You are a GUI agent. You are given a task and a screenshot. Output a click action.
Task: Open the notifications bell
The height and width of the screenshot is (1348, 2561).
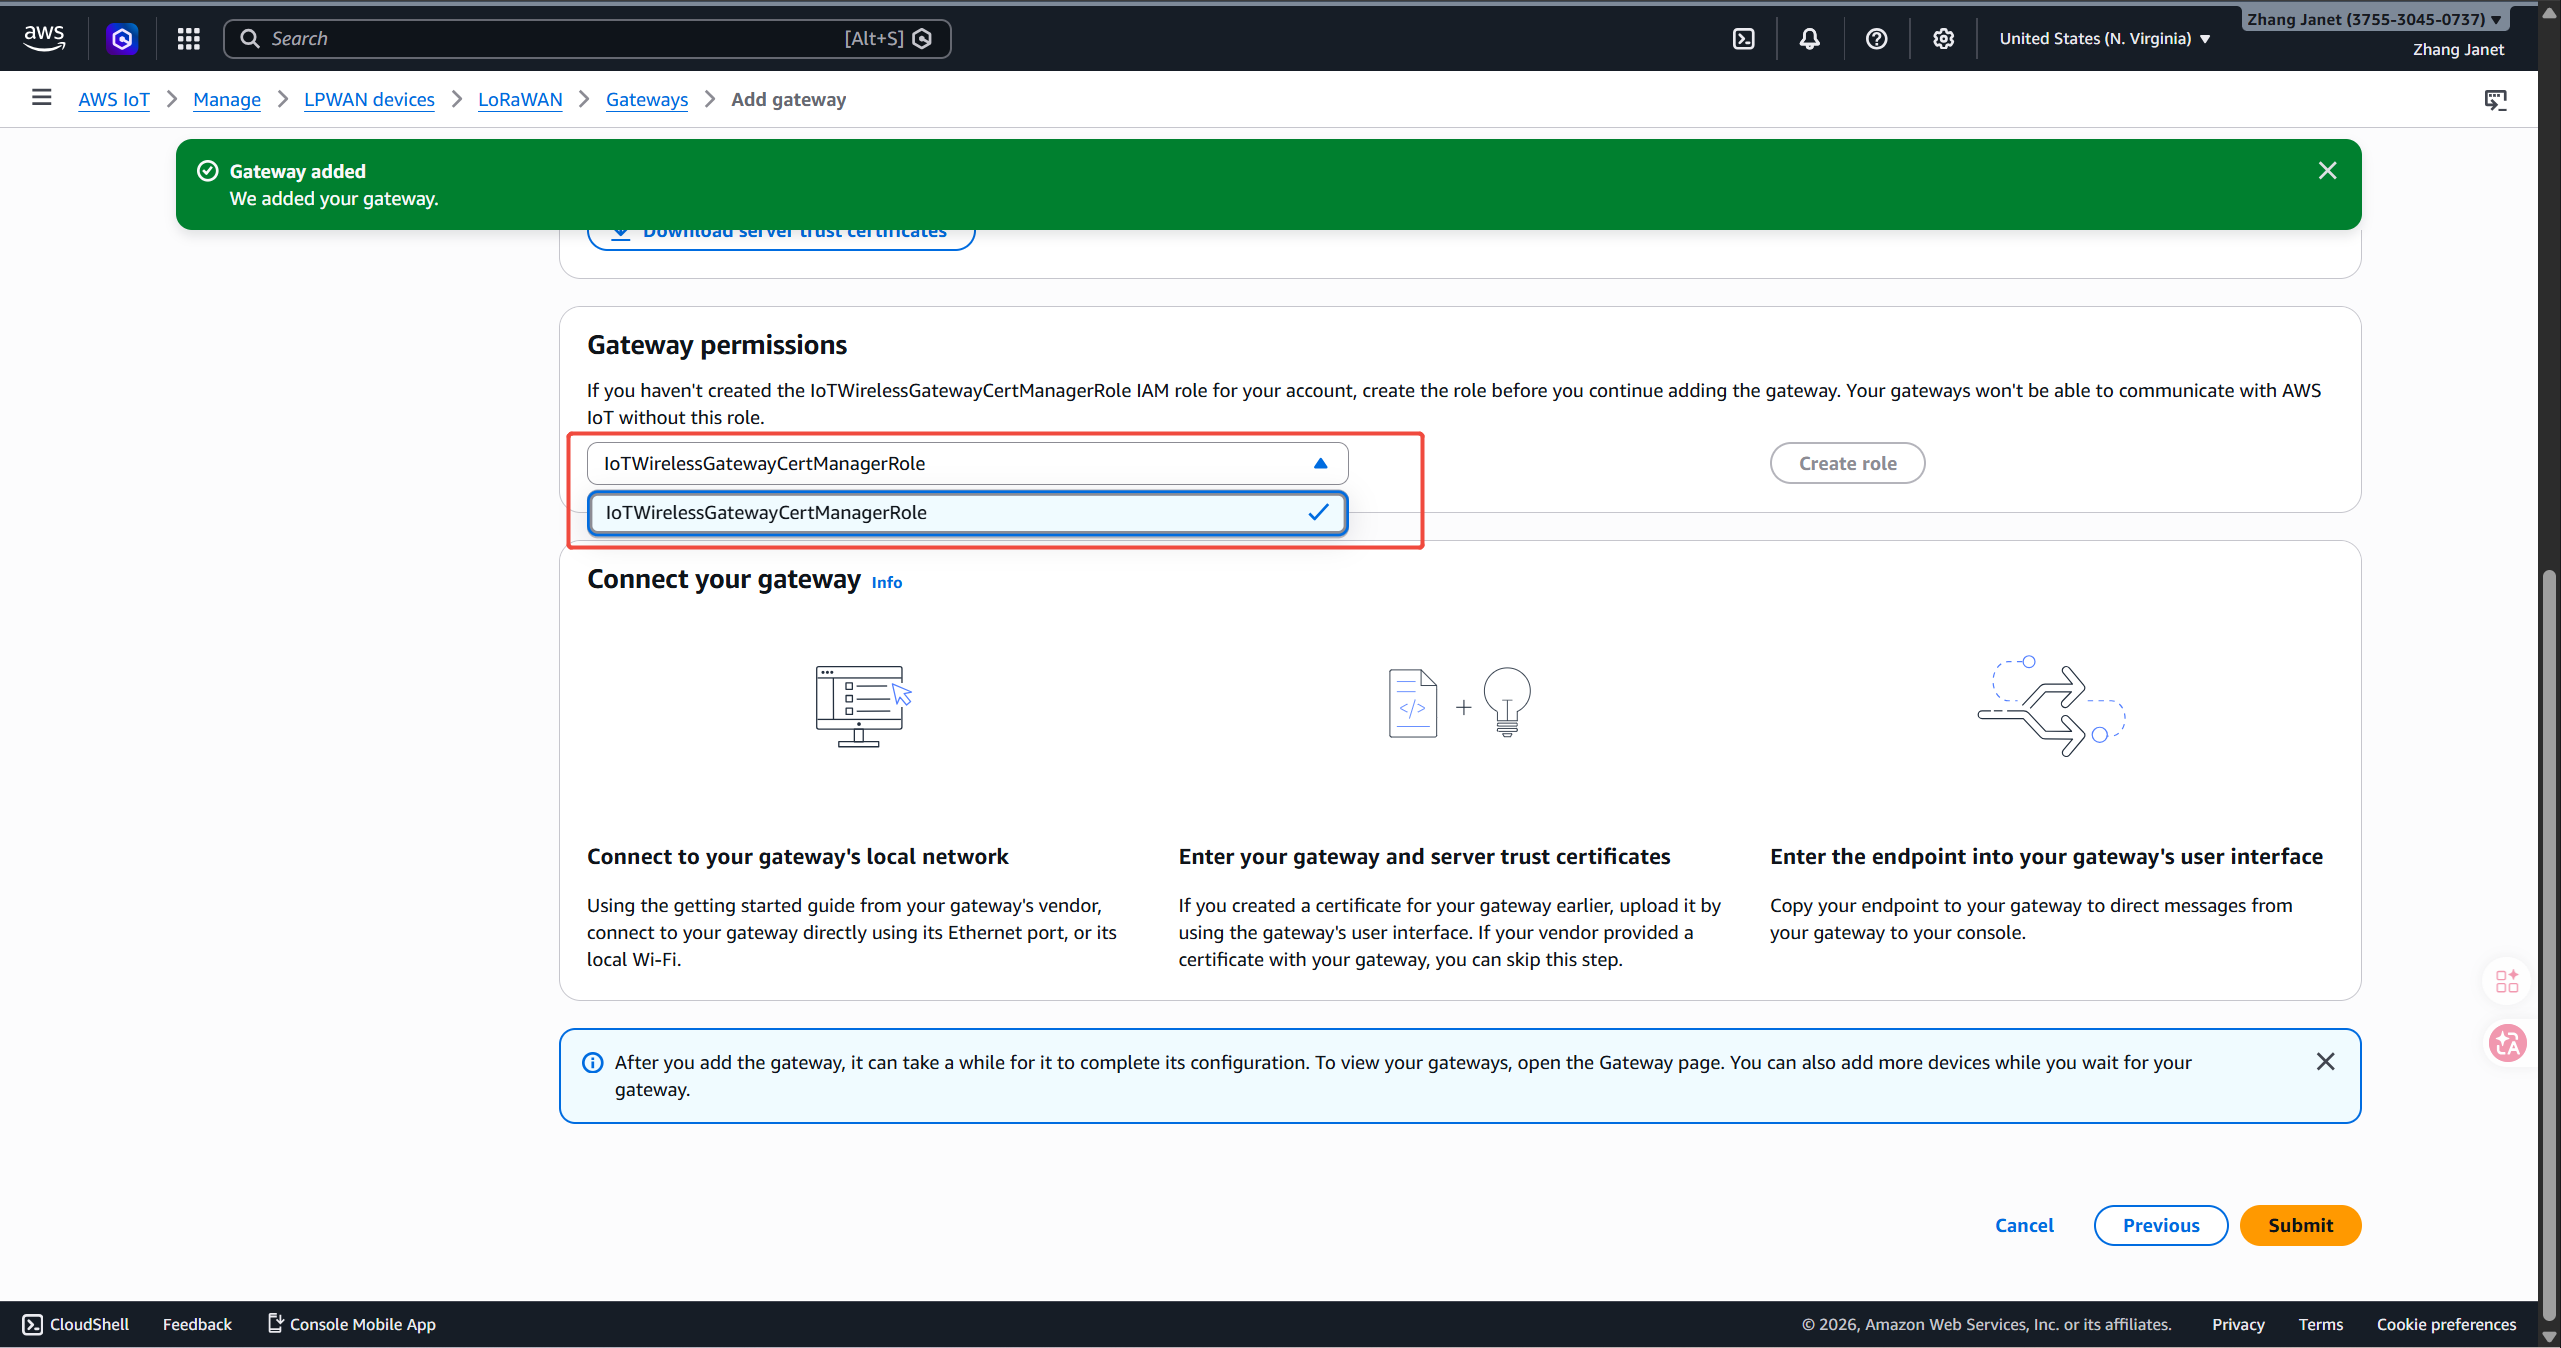[x=1809, y=39]
